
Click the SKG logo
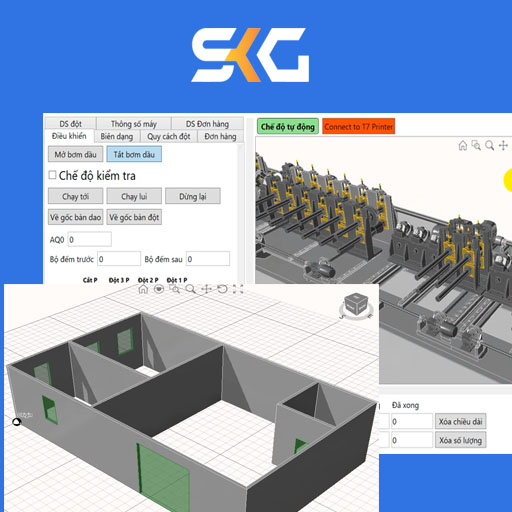(x=250, y=55)
